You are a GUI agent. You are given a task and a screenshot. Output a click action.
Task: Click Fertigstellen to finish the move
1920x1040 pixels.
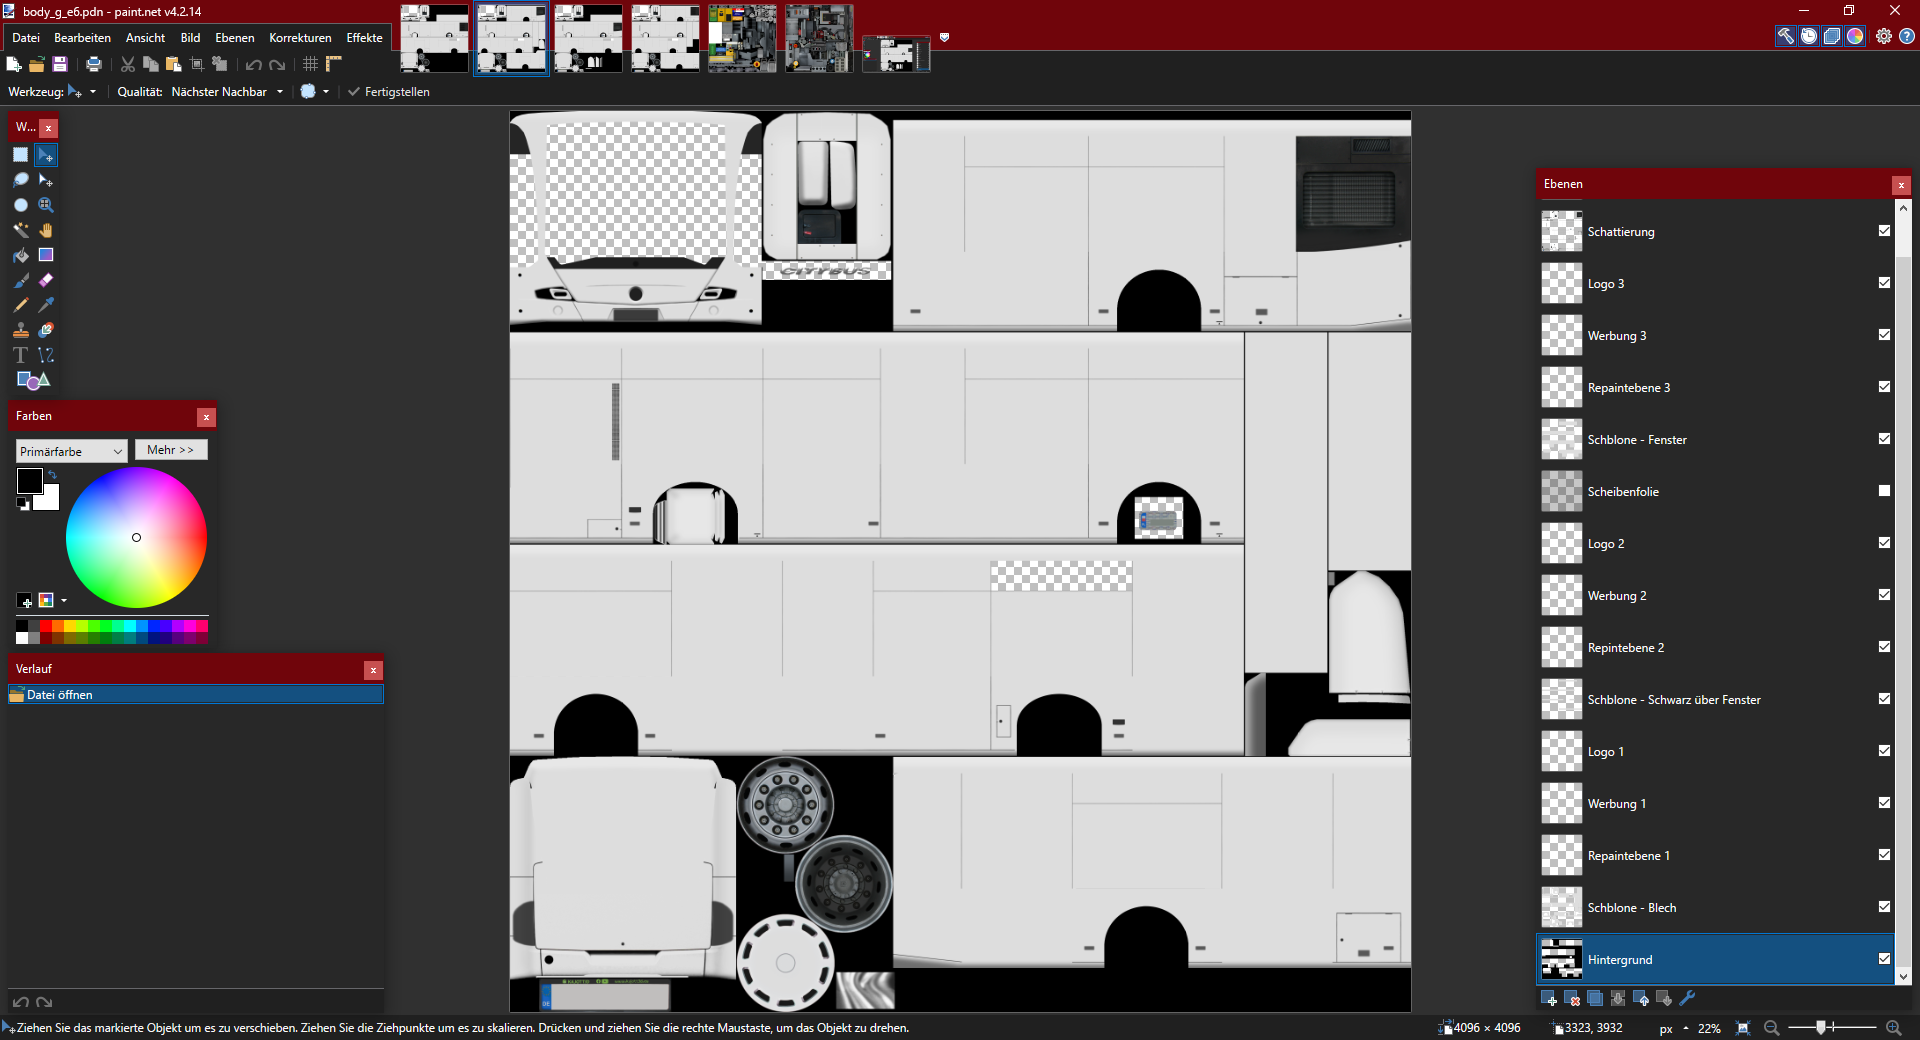coord(388,92)
